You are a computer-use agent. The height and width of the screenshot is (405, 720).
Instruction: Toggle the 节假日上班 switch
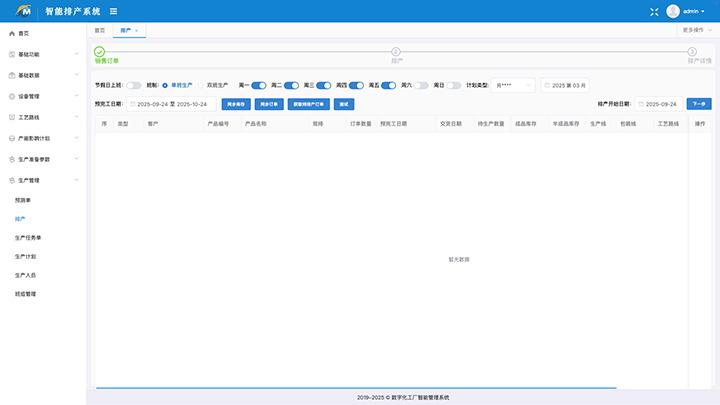[133, 86]
